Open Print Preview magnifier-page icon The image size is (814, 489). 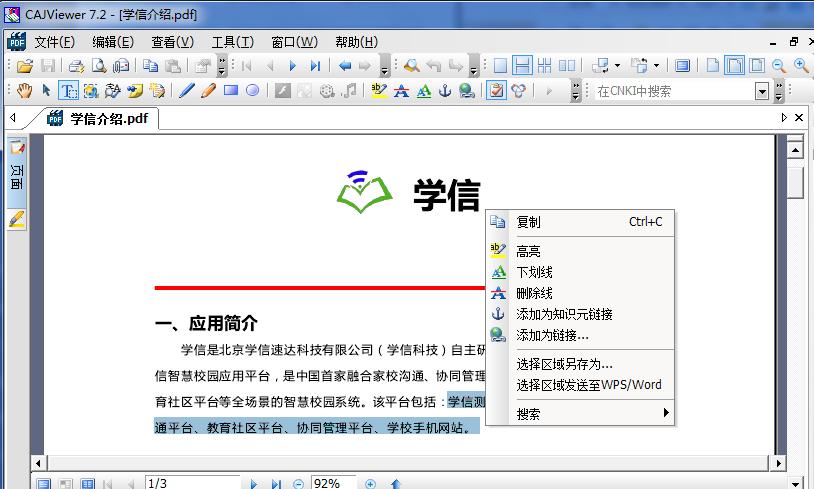[99, 66]
